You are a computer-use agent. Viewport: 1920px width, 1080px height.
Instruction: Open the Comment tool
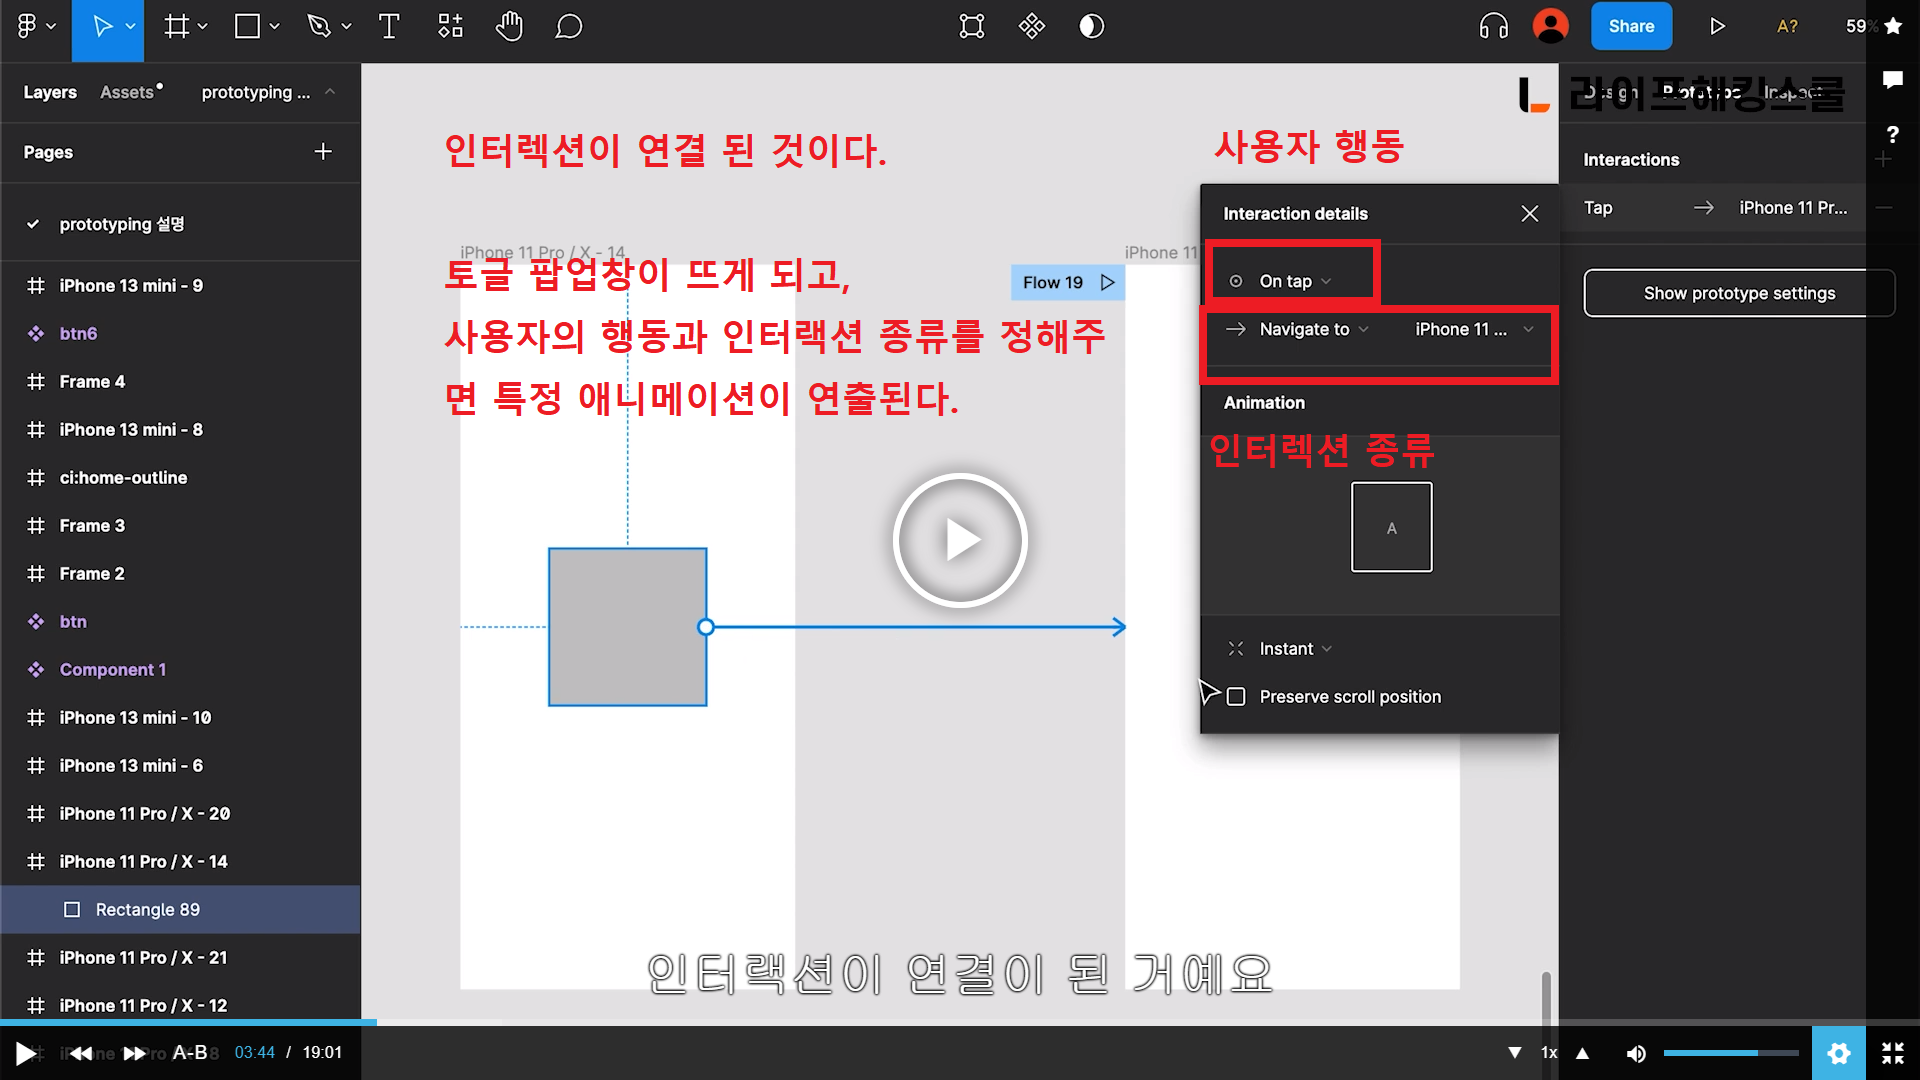coord(568,27)
